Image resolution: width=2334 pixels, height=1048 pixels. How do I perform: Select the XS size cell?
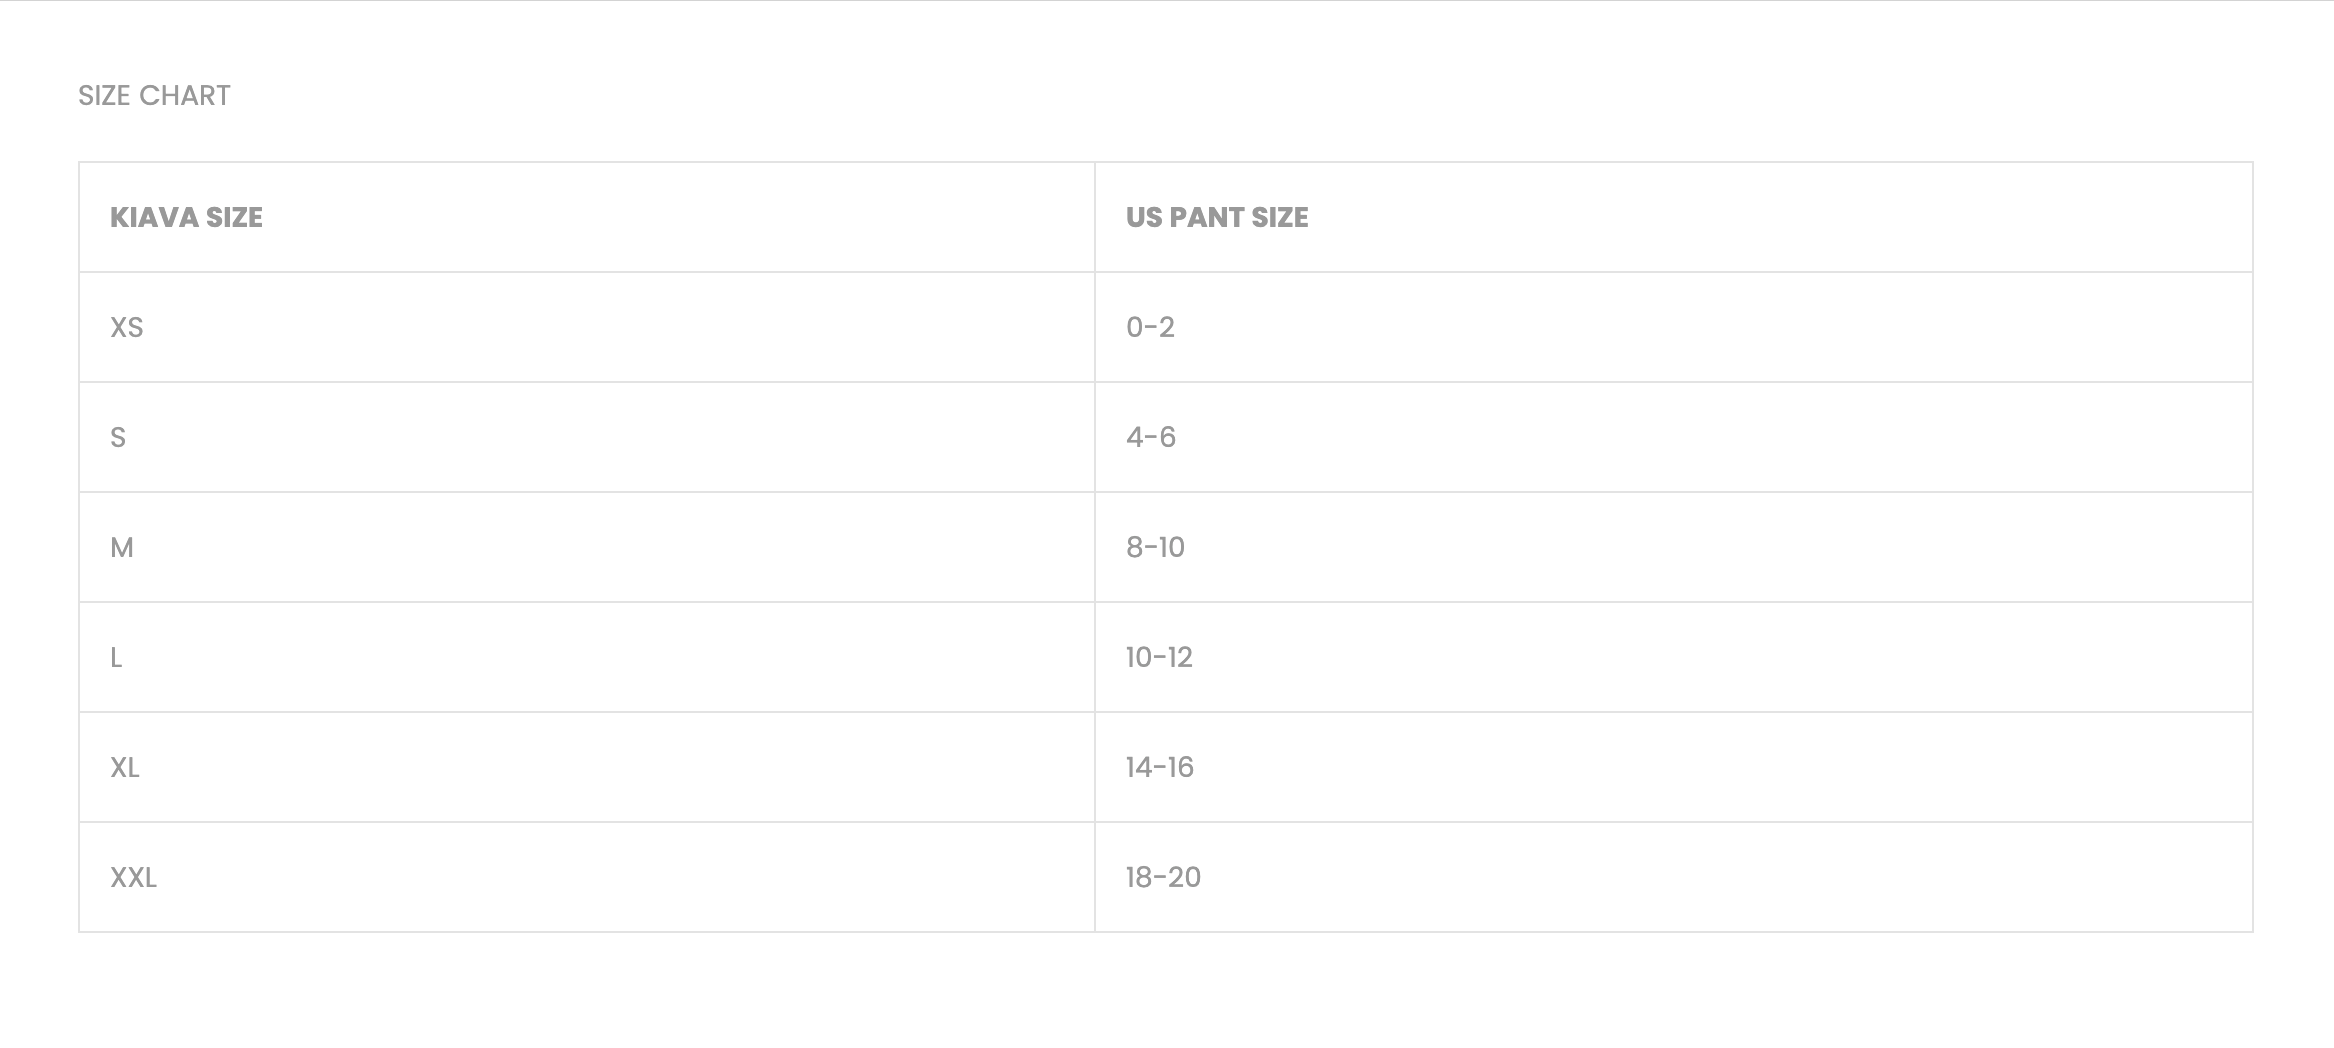point(127,328)
